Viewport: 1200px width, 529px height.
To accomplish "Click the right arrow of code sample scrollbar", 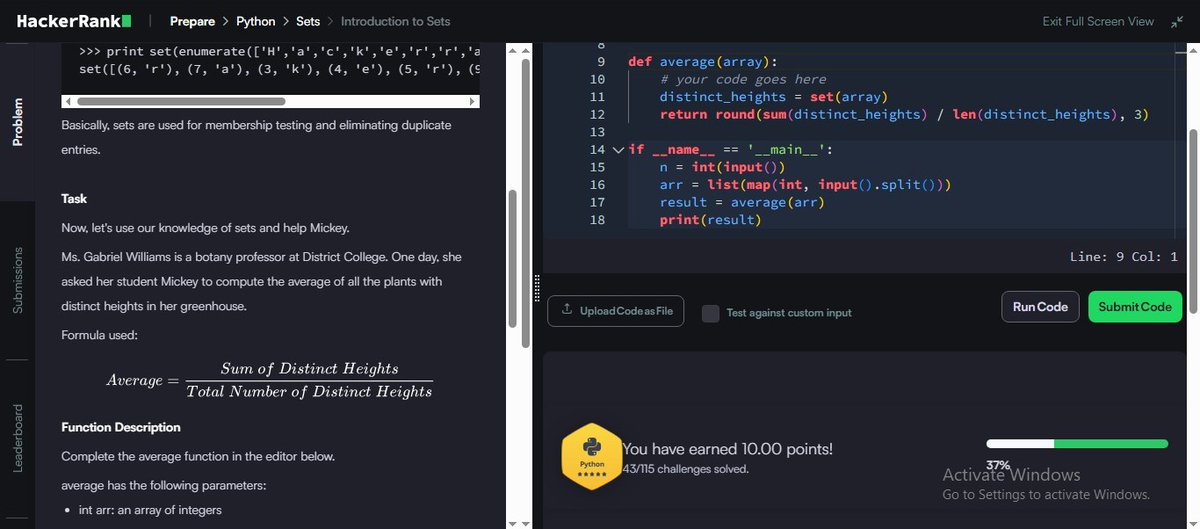I will click(473, 101).
